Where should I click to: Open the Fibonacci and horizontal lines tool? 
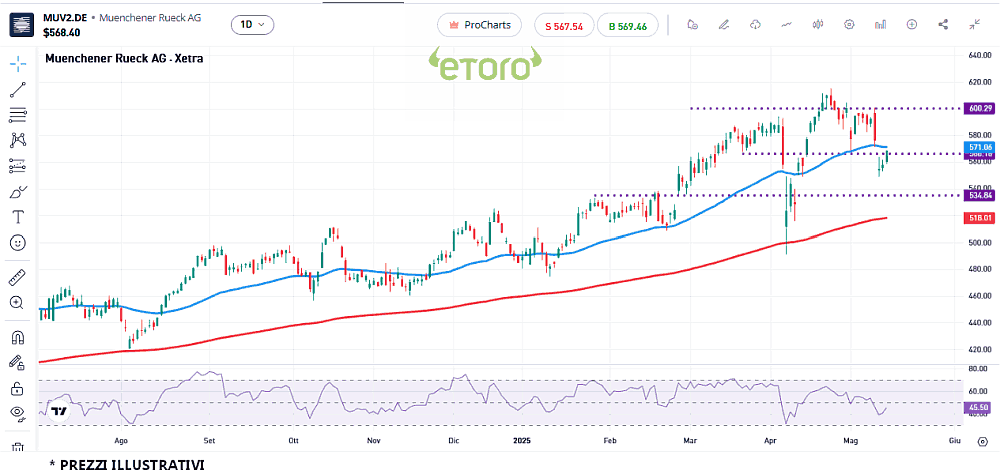18,115
